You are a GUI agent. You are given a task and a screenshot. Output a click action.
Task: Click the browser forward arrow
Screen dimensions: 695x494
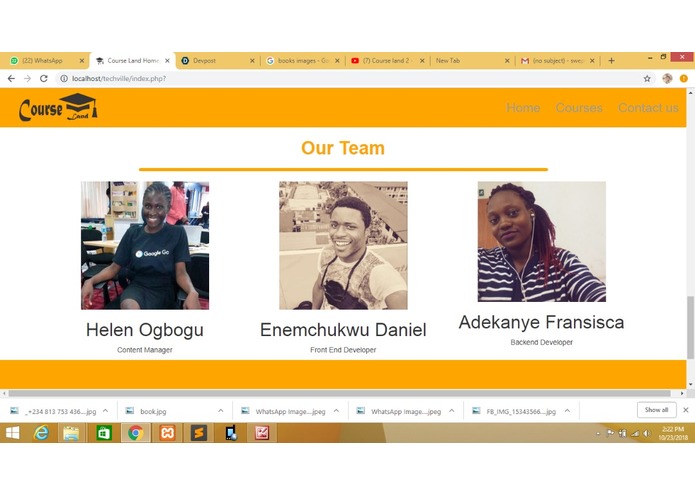pyautogui.click(x=27, y=78)
